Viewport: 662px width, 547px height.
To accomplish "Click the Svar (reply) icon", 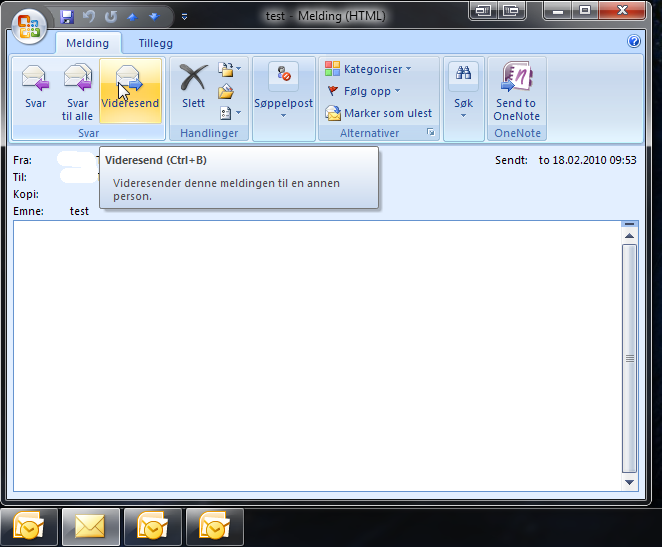I will coord(35,90).
